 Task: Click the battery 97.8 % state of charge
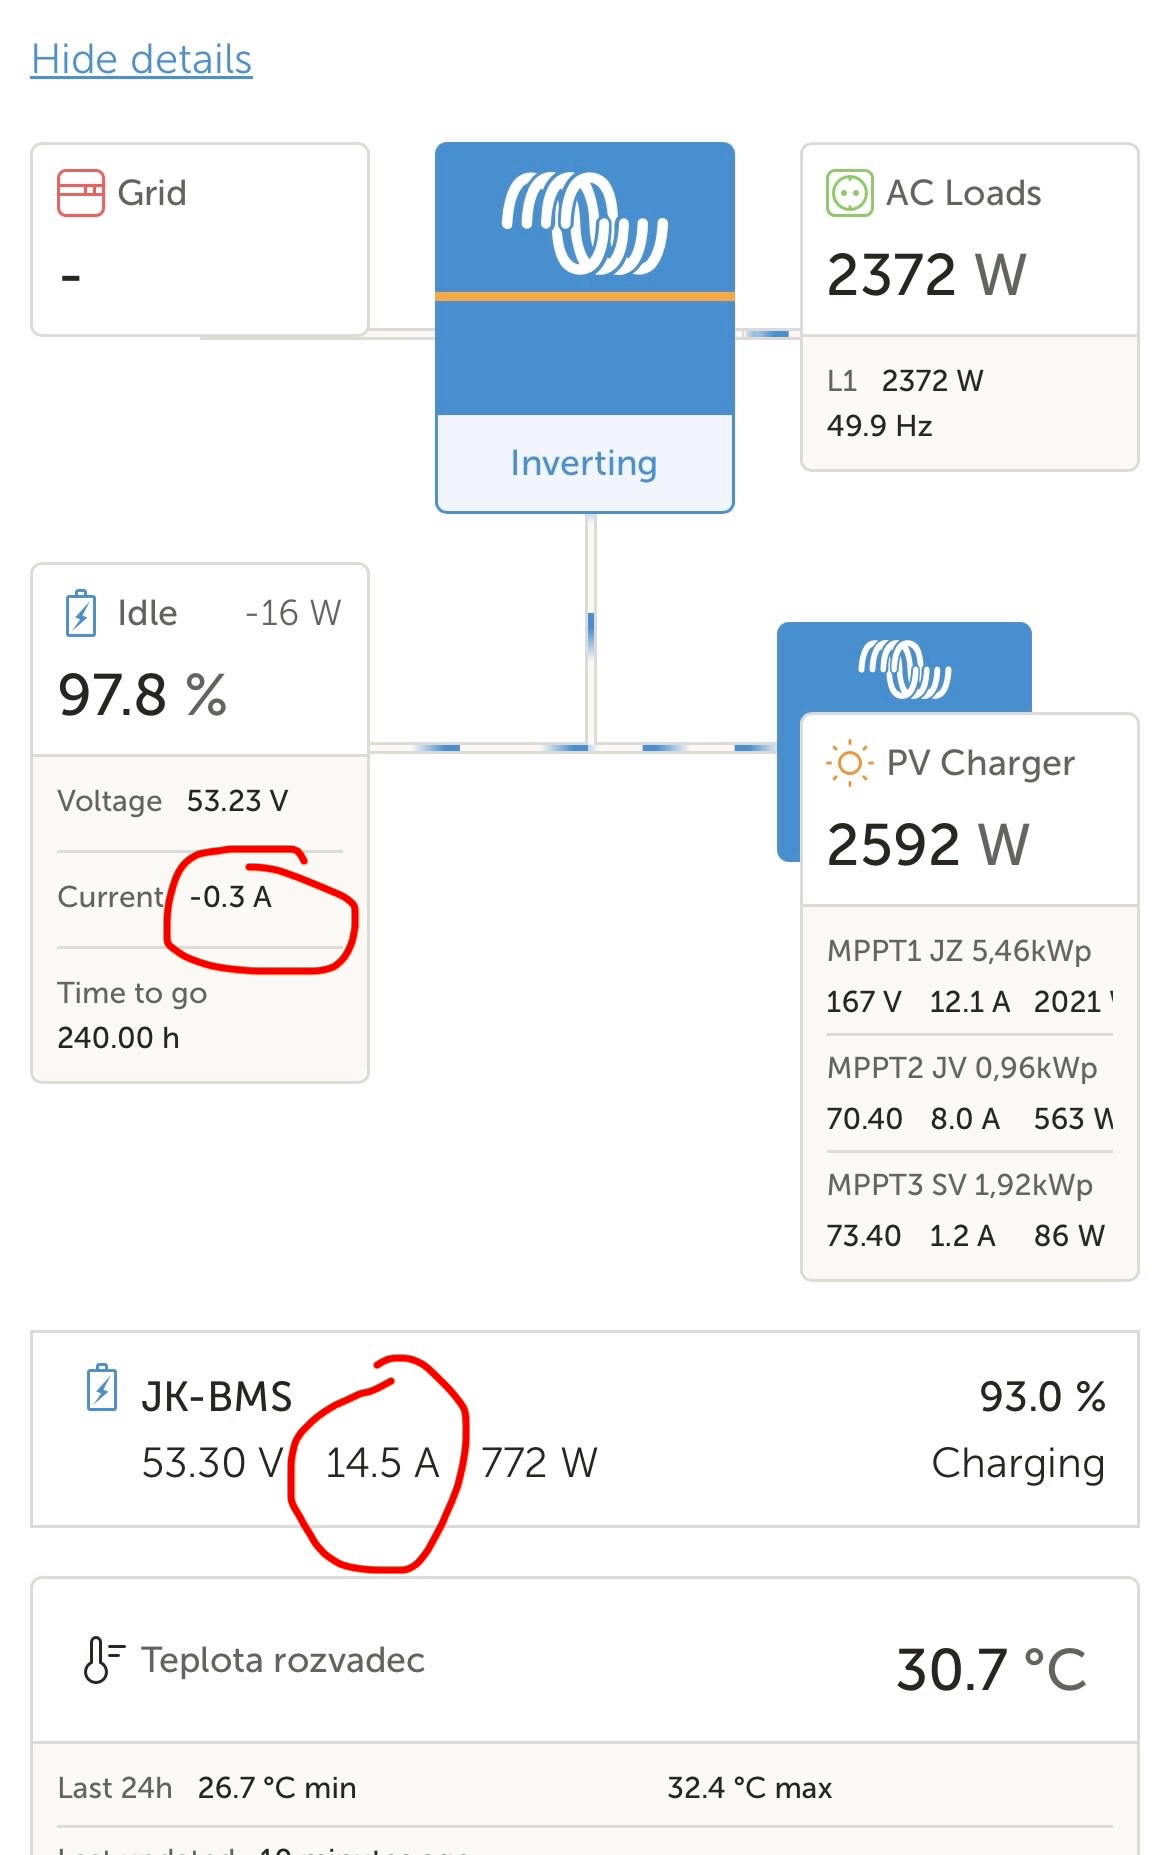(x=143, y=695)
